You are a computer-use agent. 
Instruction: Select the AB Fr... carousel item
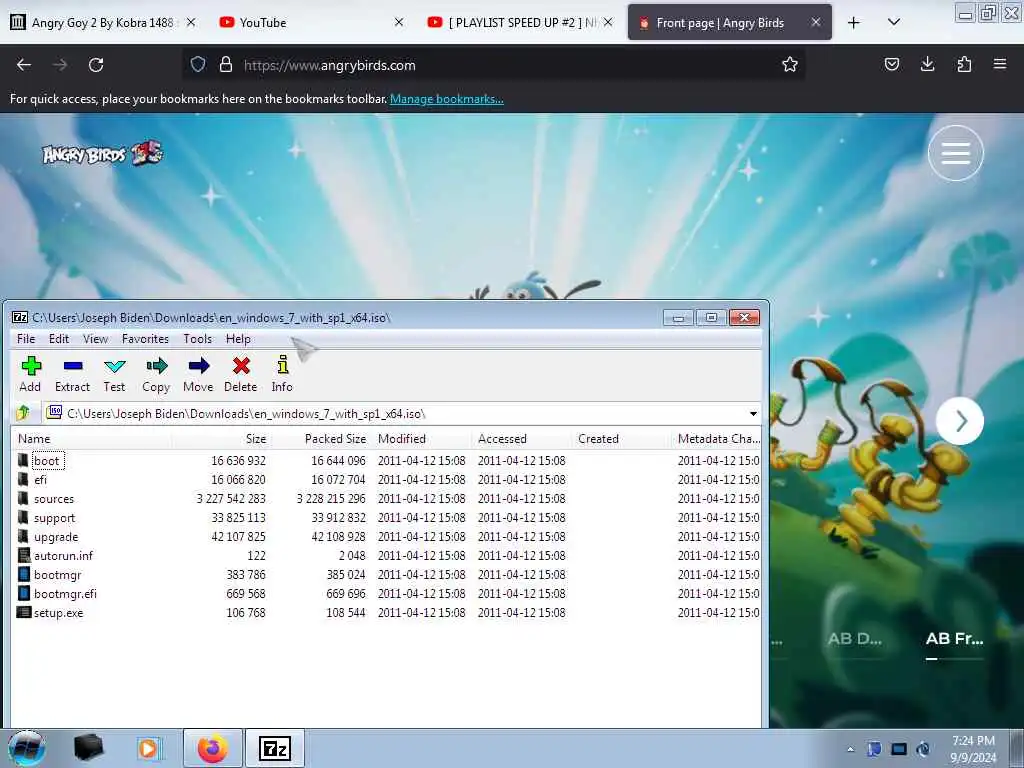pos(955,639)
